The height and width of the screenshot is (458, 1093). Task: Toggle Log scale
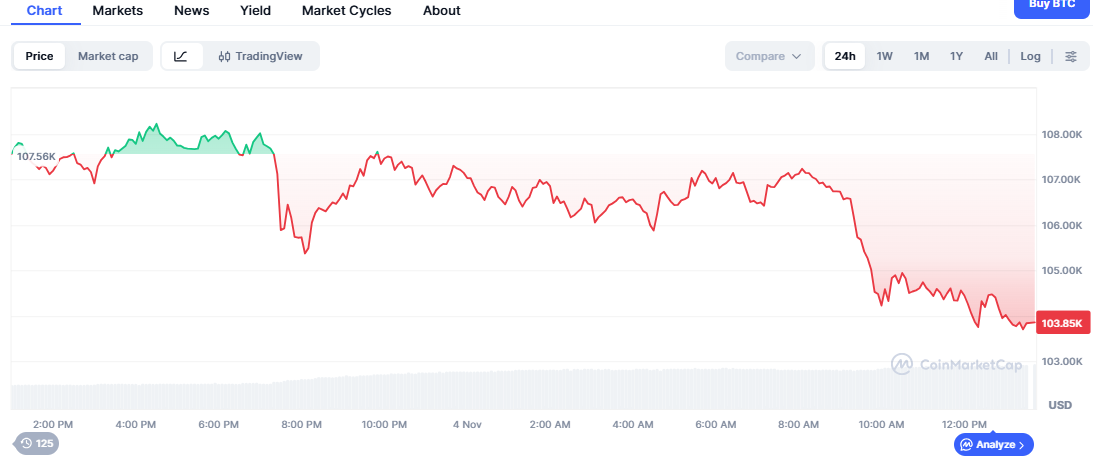(1030, 56)
